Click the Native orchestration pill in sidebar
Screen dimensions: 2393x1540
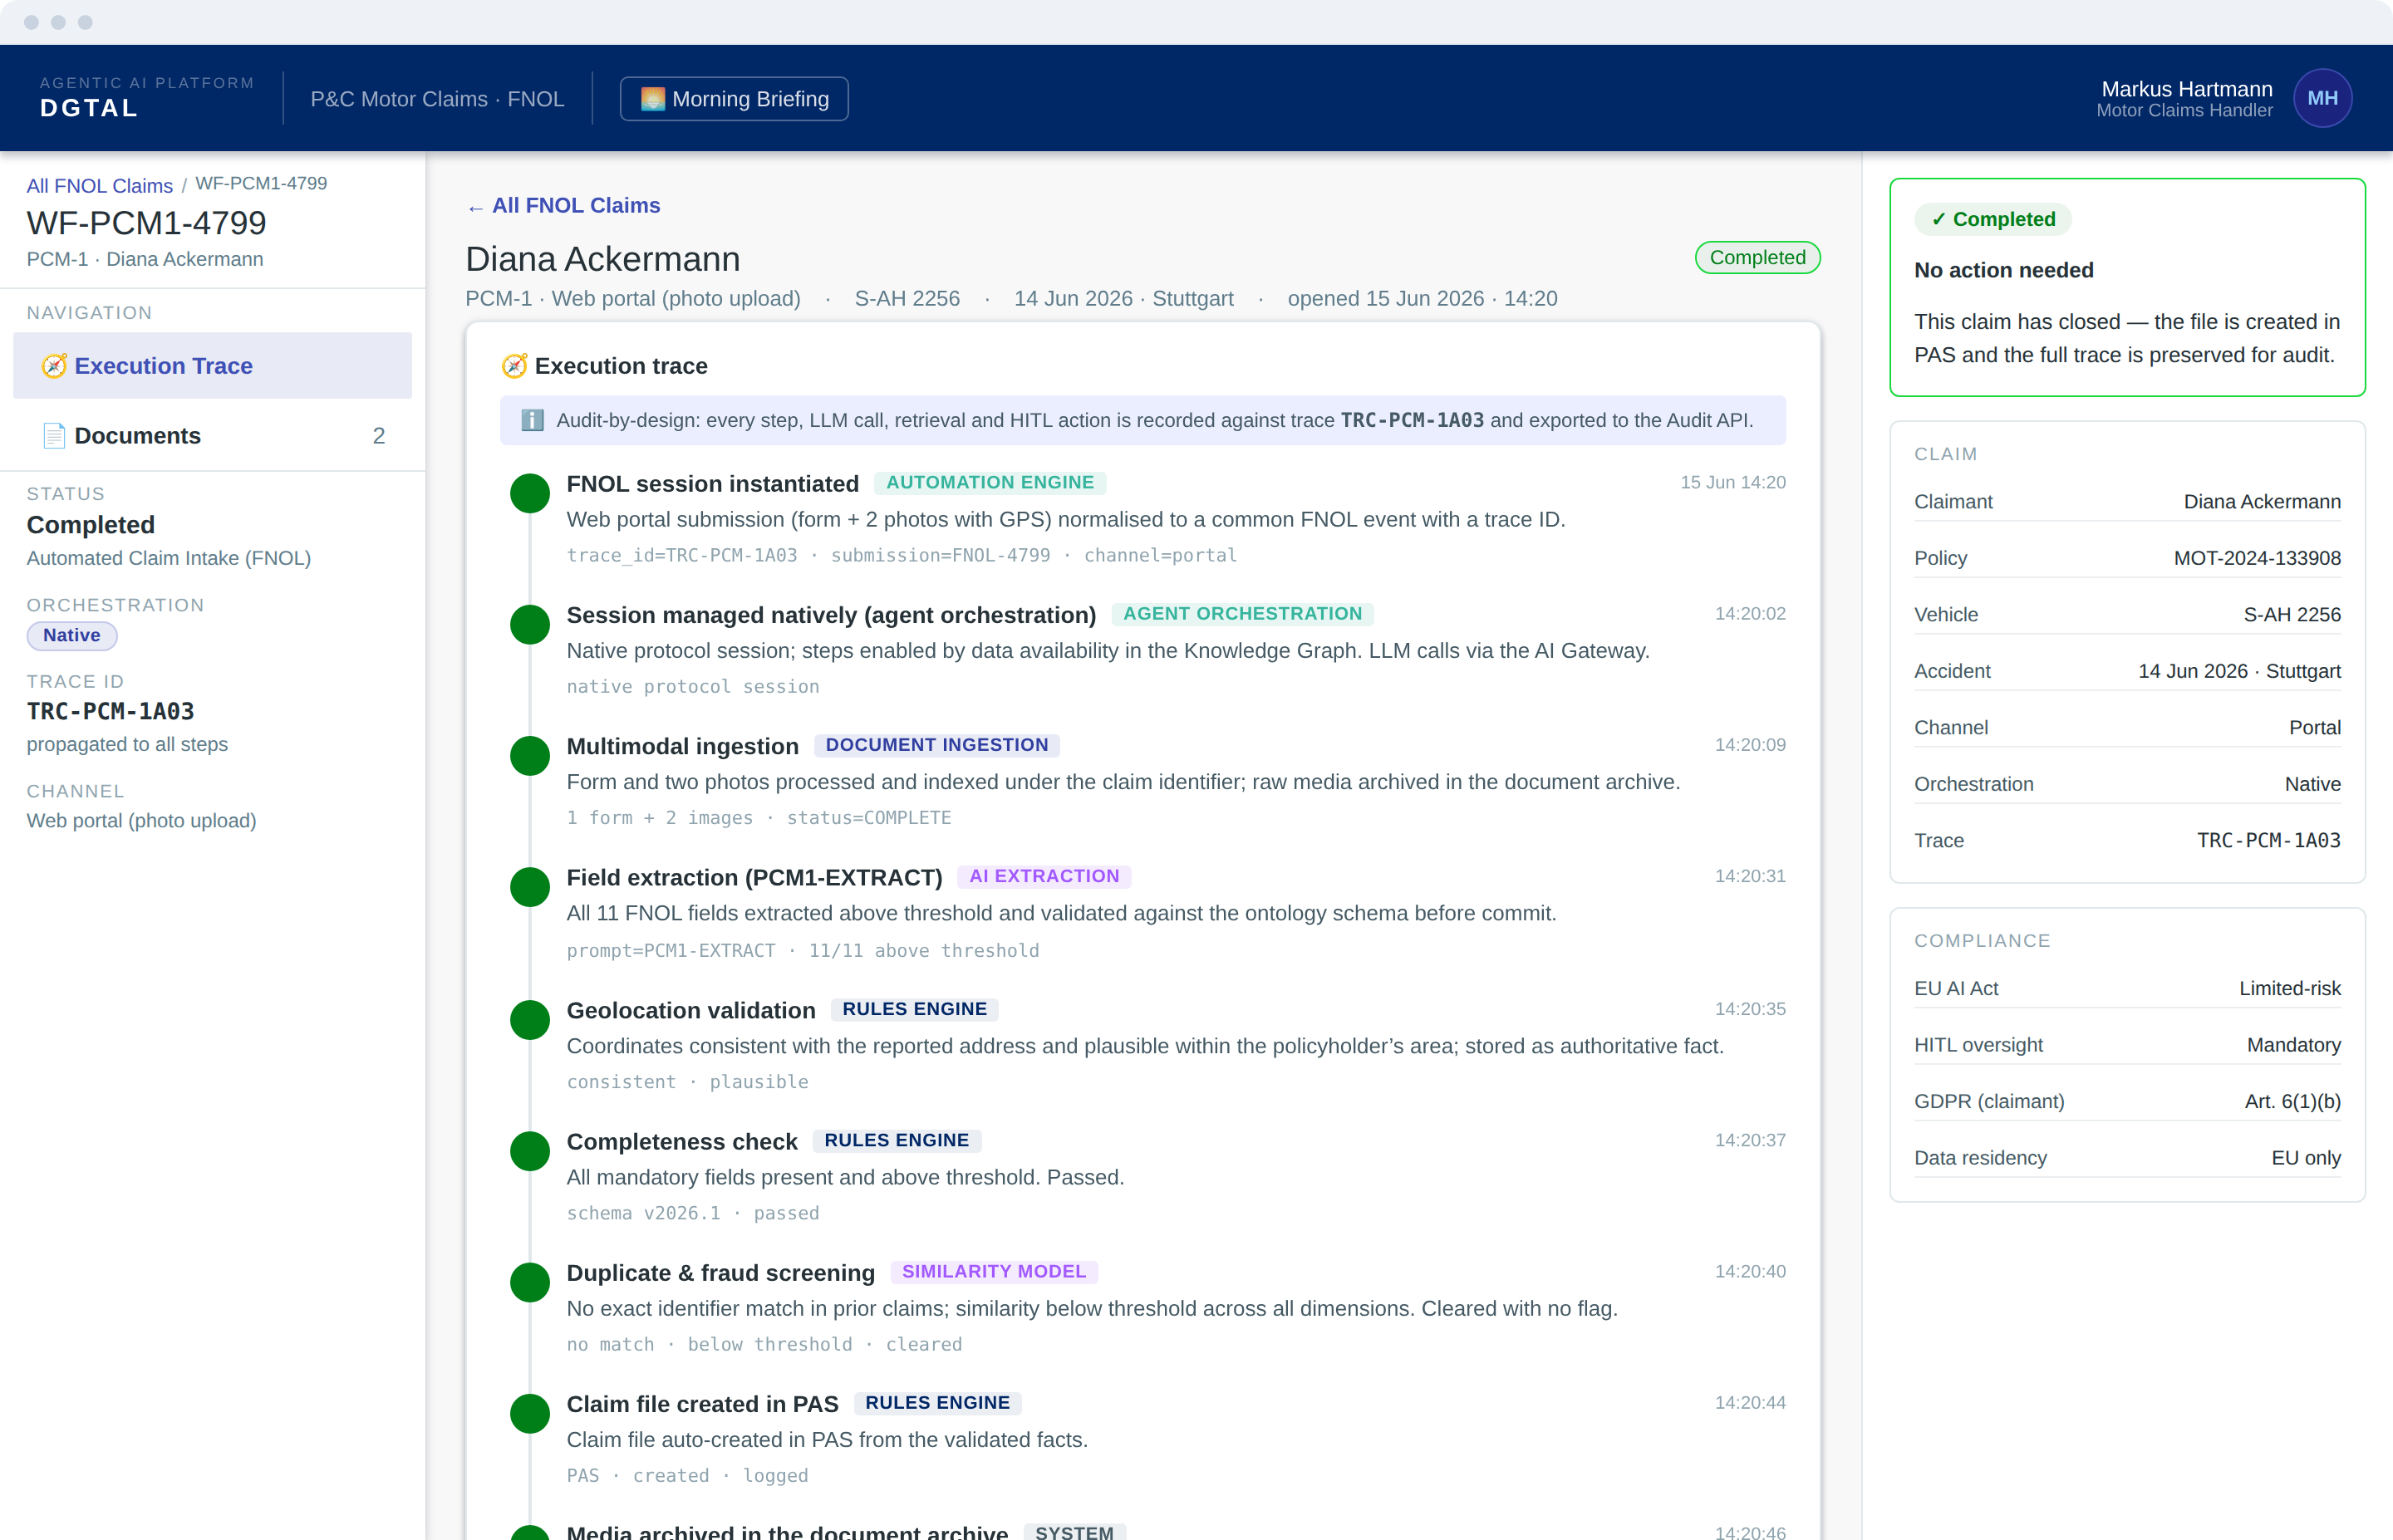(72, 635)
